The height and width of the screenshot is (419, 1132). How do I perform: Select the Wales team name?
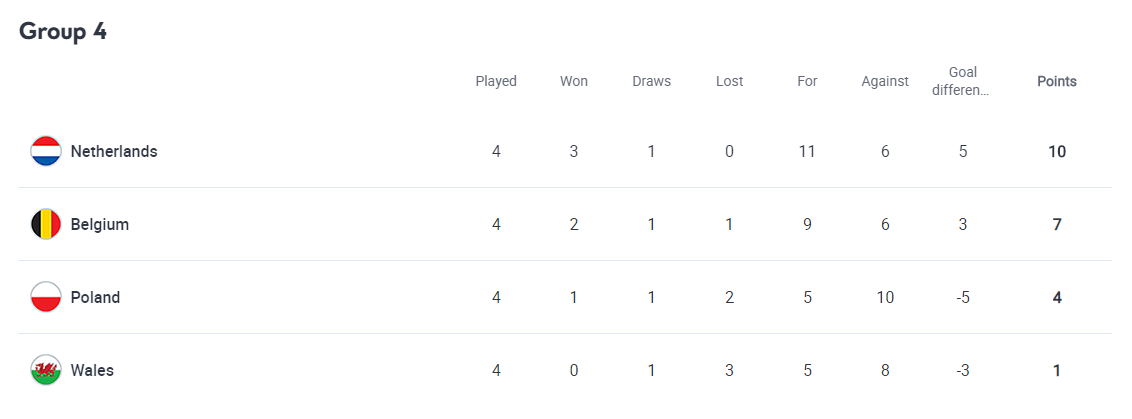coord(92,371)
